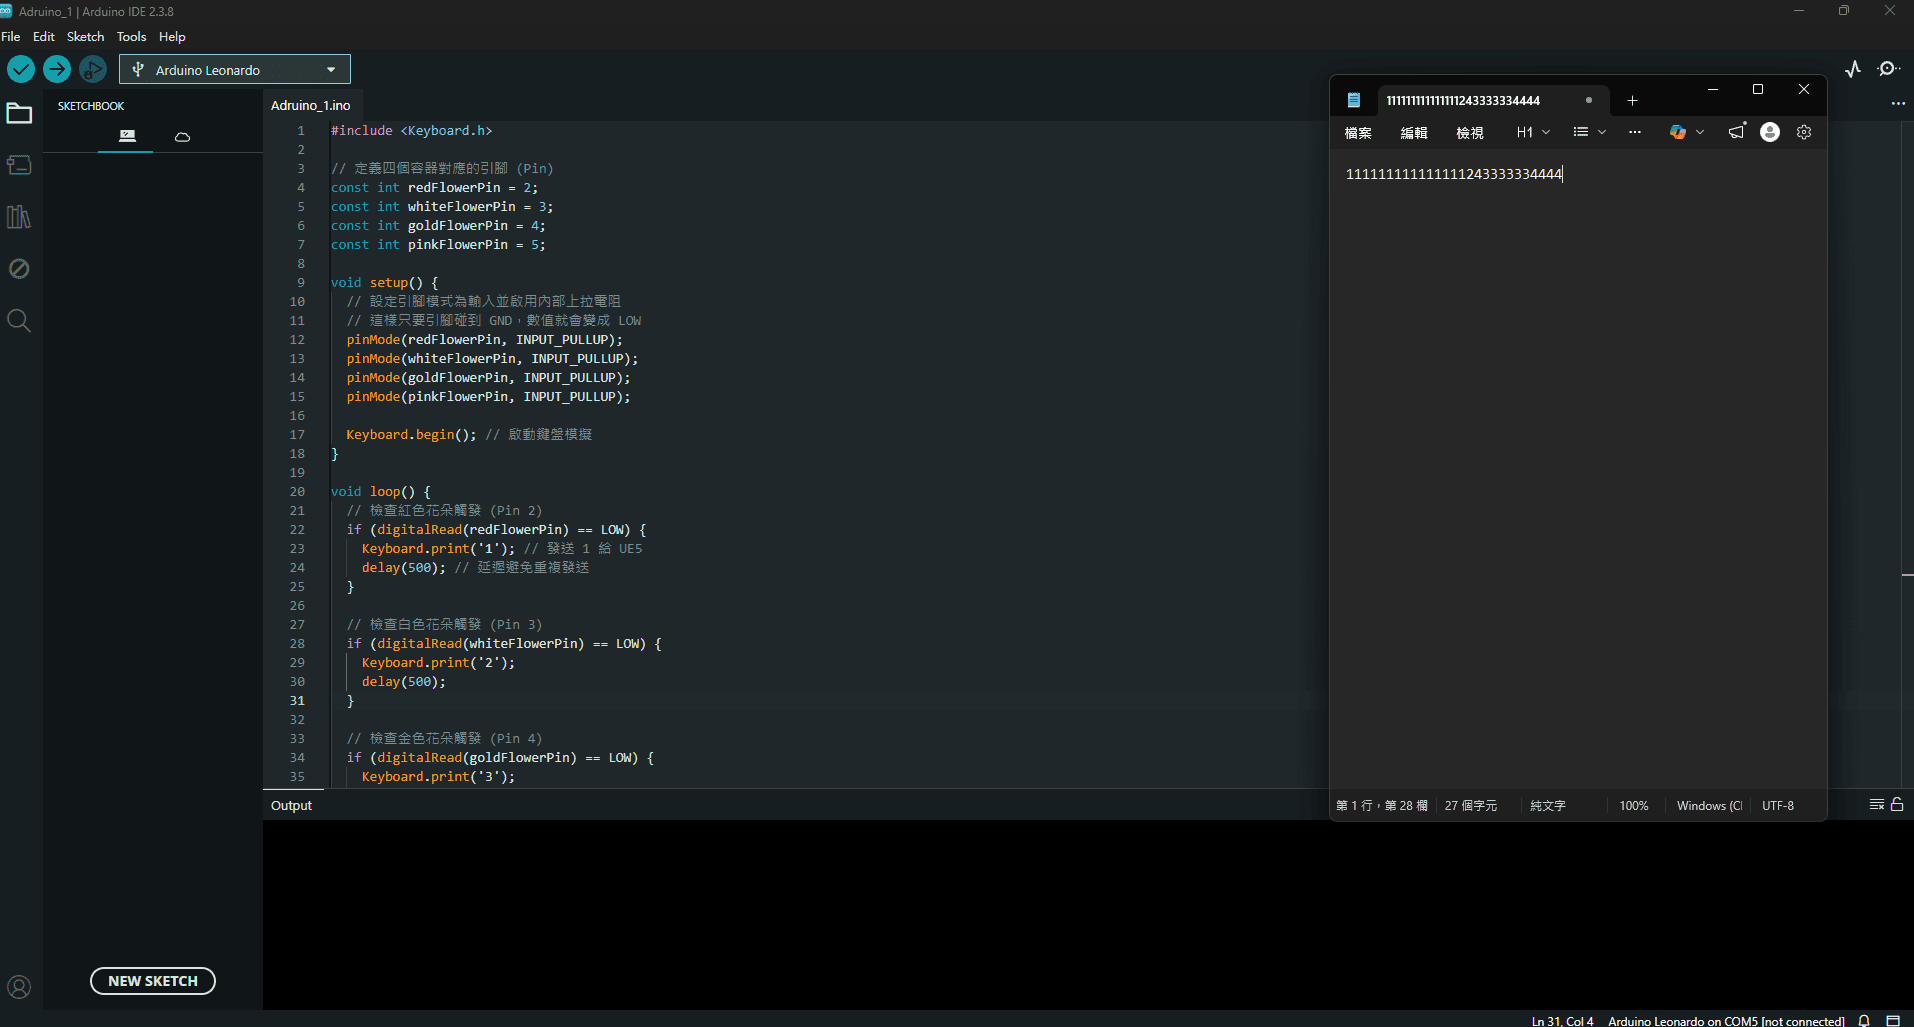The height and width of the screenshot is (1027, 1914).
Task: Click the NEW SKETCH button
Action: (x=153, y=981)
